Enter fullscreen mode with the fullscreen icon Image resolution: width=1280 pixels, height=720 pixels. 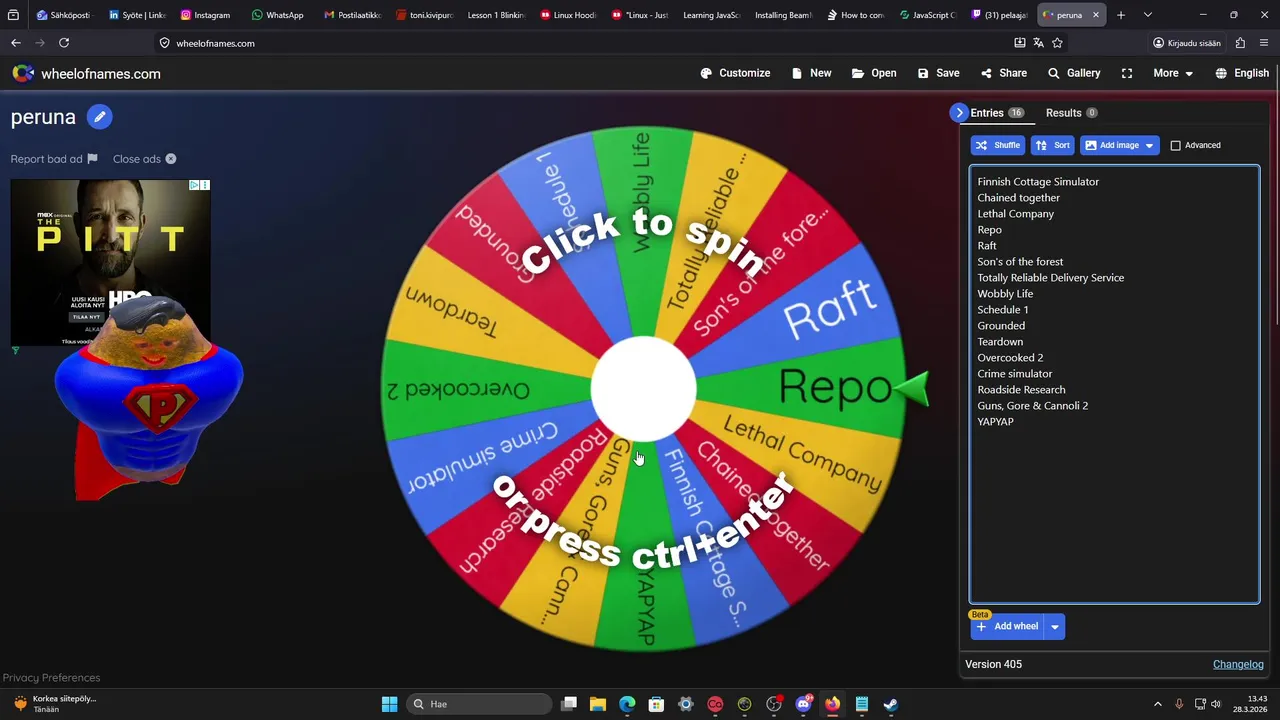point(1127,73)
